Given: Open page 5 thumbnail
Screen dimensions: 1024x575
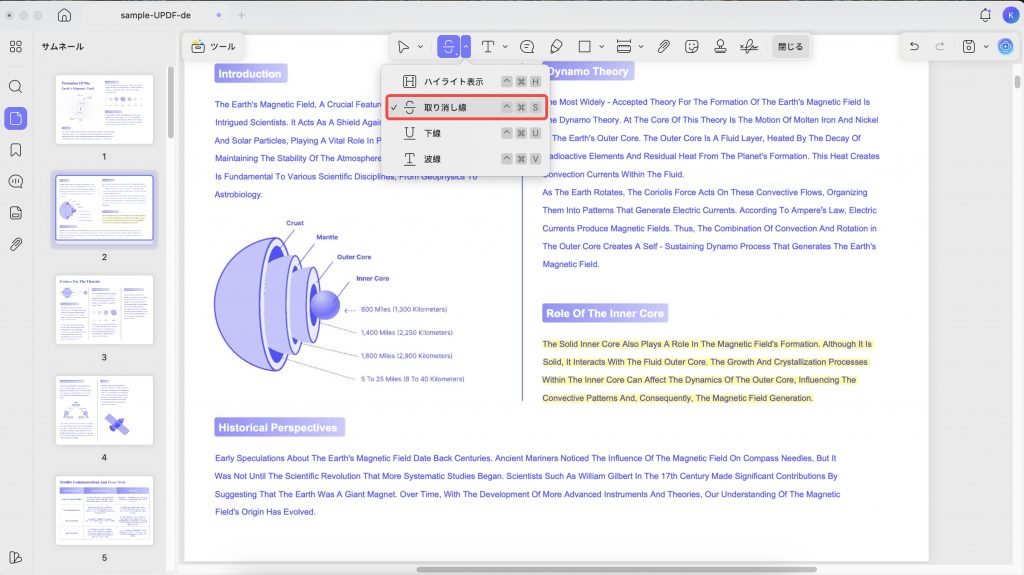Looking at the screenshot, I should coord(104,510).
